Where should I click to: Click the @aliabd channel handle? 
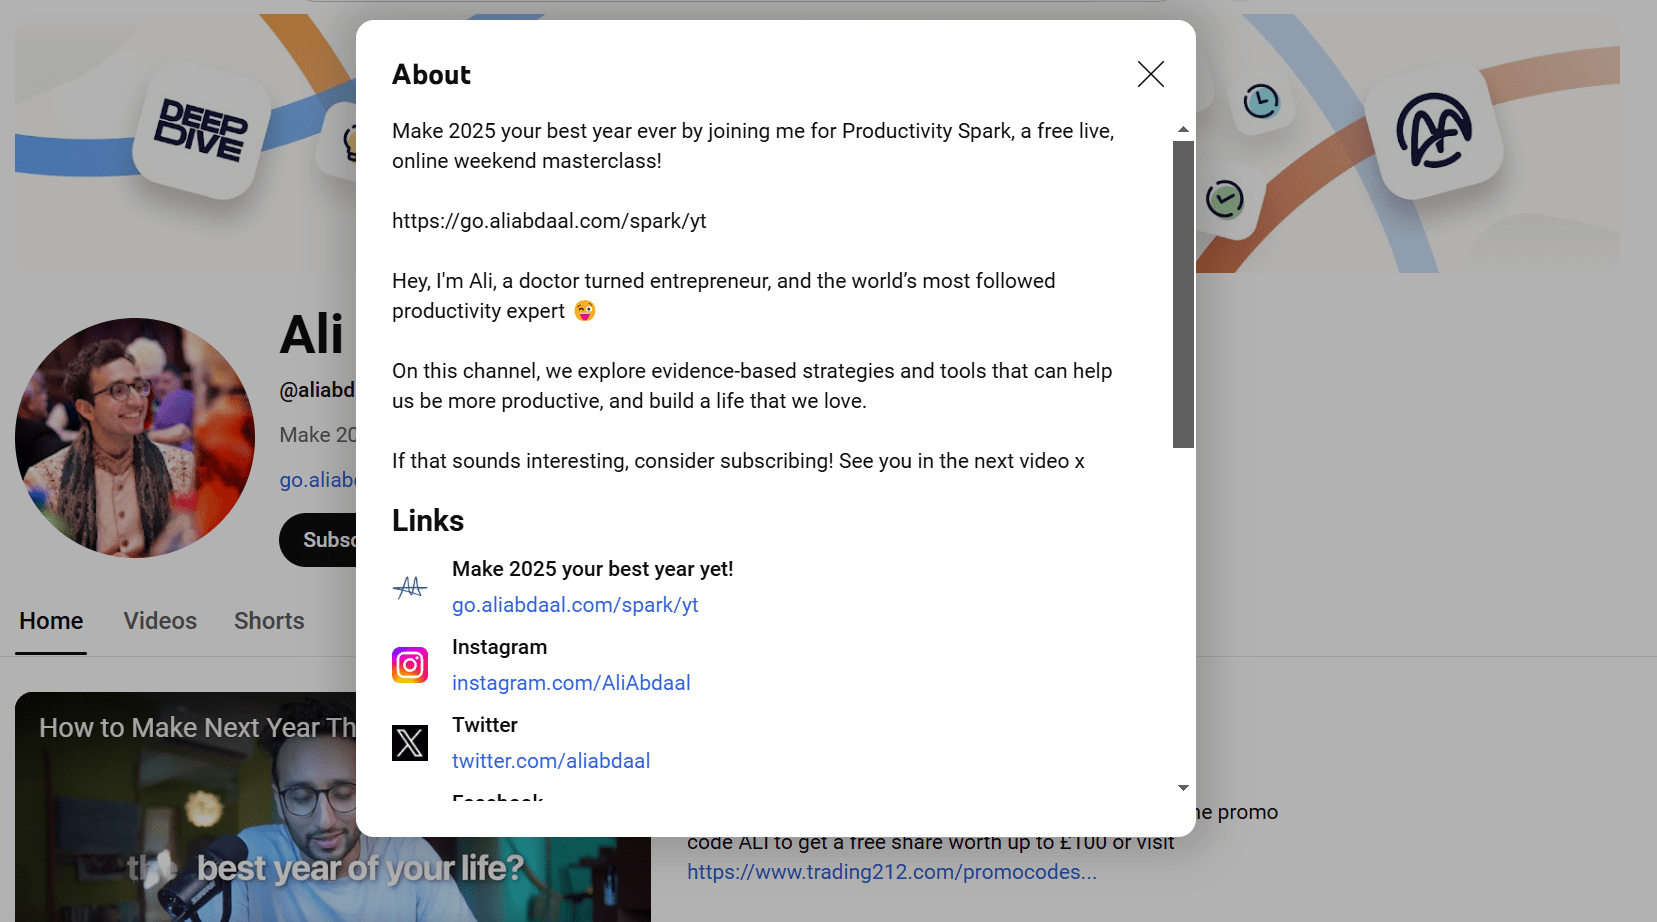coord(317,389)
